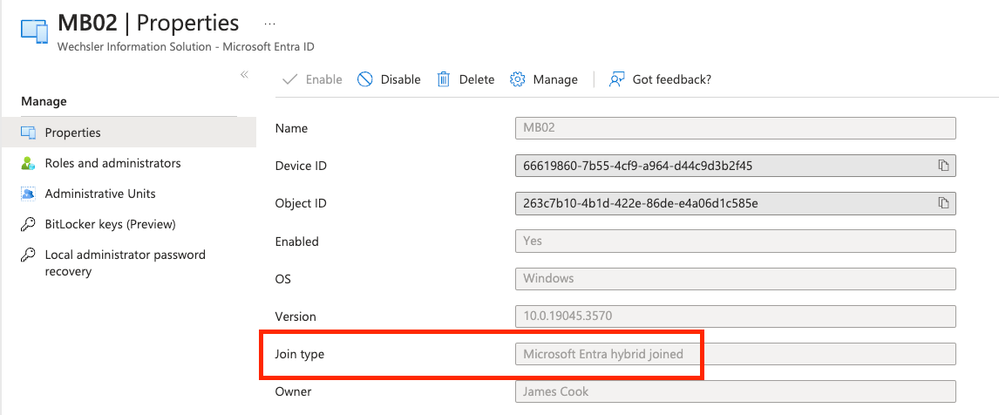
Task: Click the Manage toolbar button
Action: pyautogui.click(x=543, y=80)
